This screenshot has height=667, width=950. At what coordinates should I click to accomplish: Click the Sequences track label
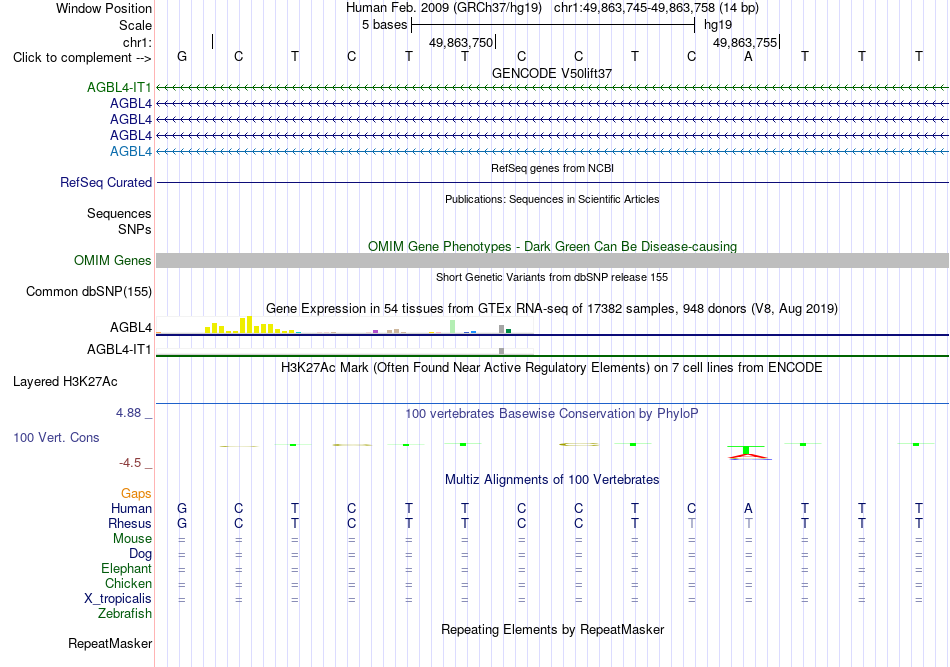click(x=119, y=213)
